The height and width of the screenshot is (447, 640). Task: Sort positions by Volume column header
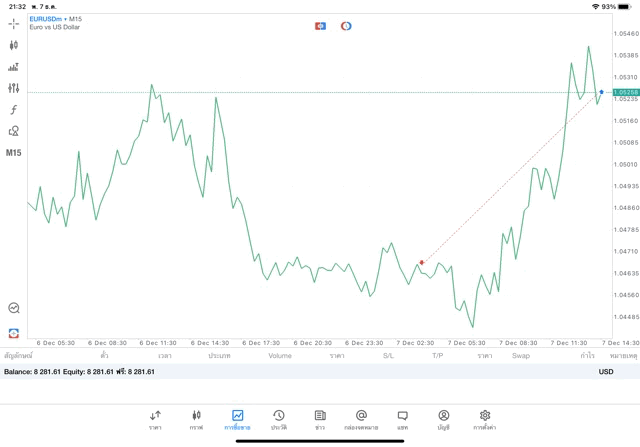tap(280, 356)
